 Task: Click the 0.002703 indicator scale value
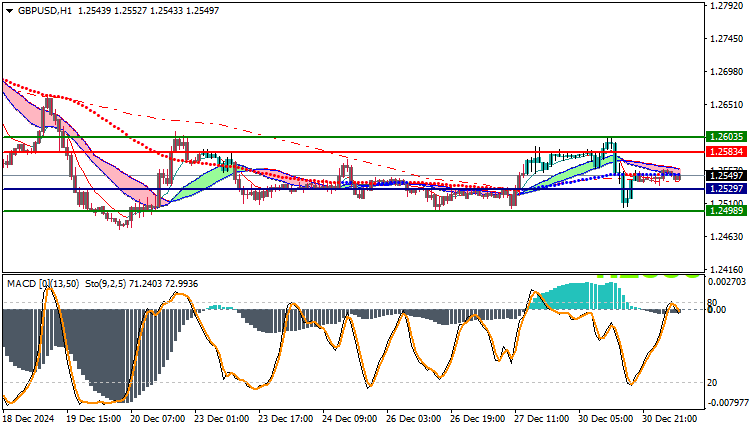pos(726,282)
